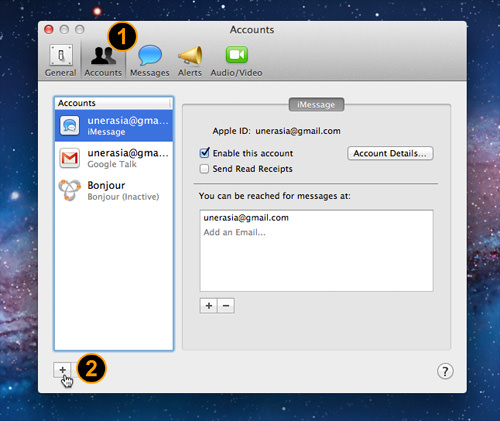This screenshot has width=500, height=421.
Task: Select unerasia@gmail.com in reachable list
Action: click(246, 218)
